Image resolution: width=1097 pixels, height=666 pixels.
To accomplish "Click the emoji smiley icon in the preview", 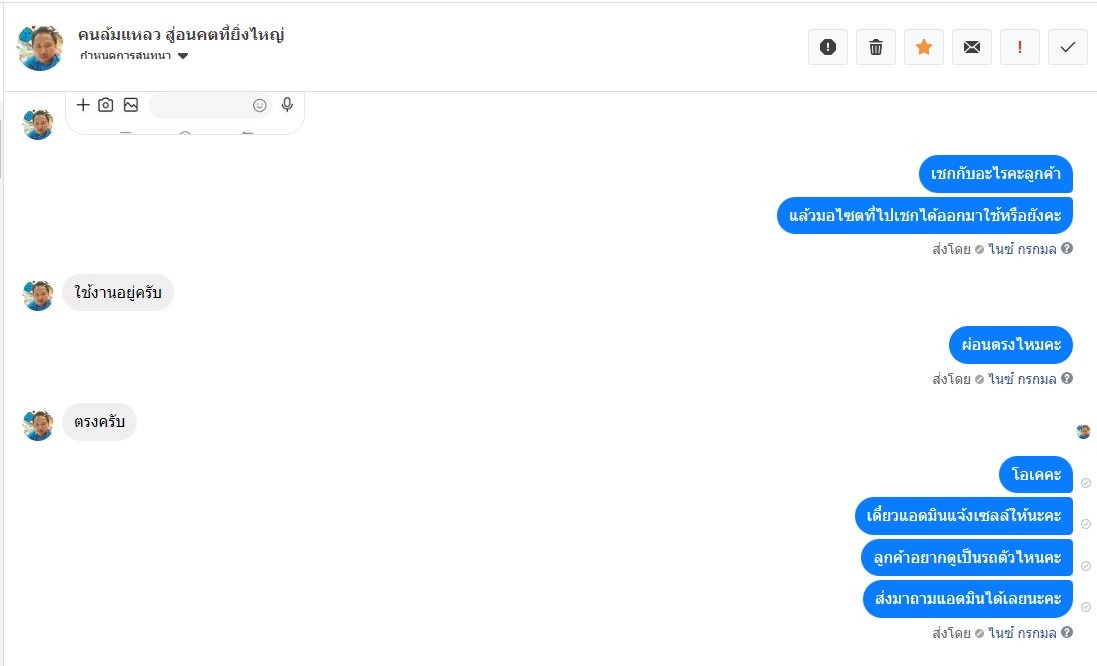I will tap(260, 106).
